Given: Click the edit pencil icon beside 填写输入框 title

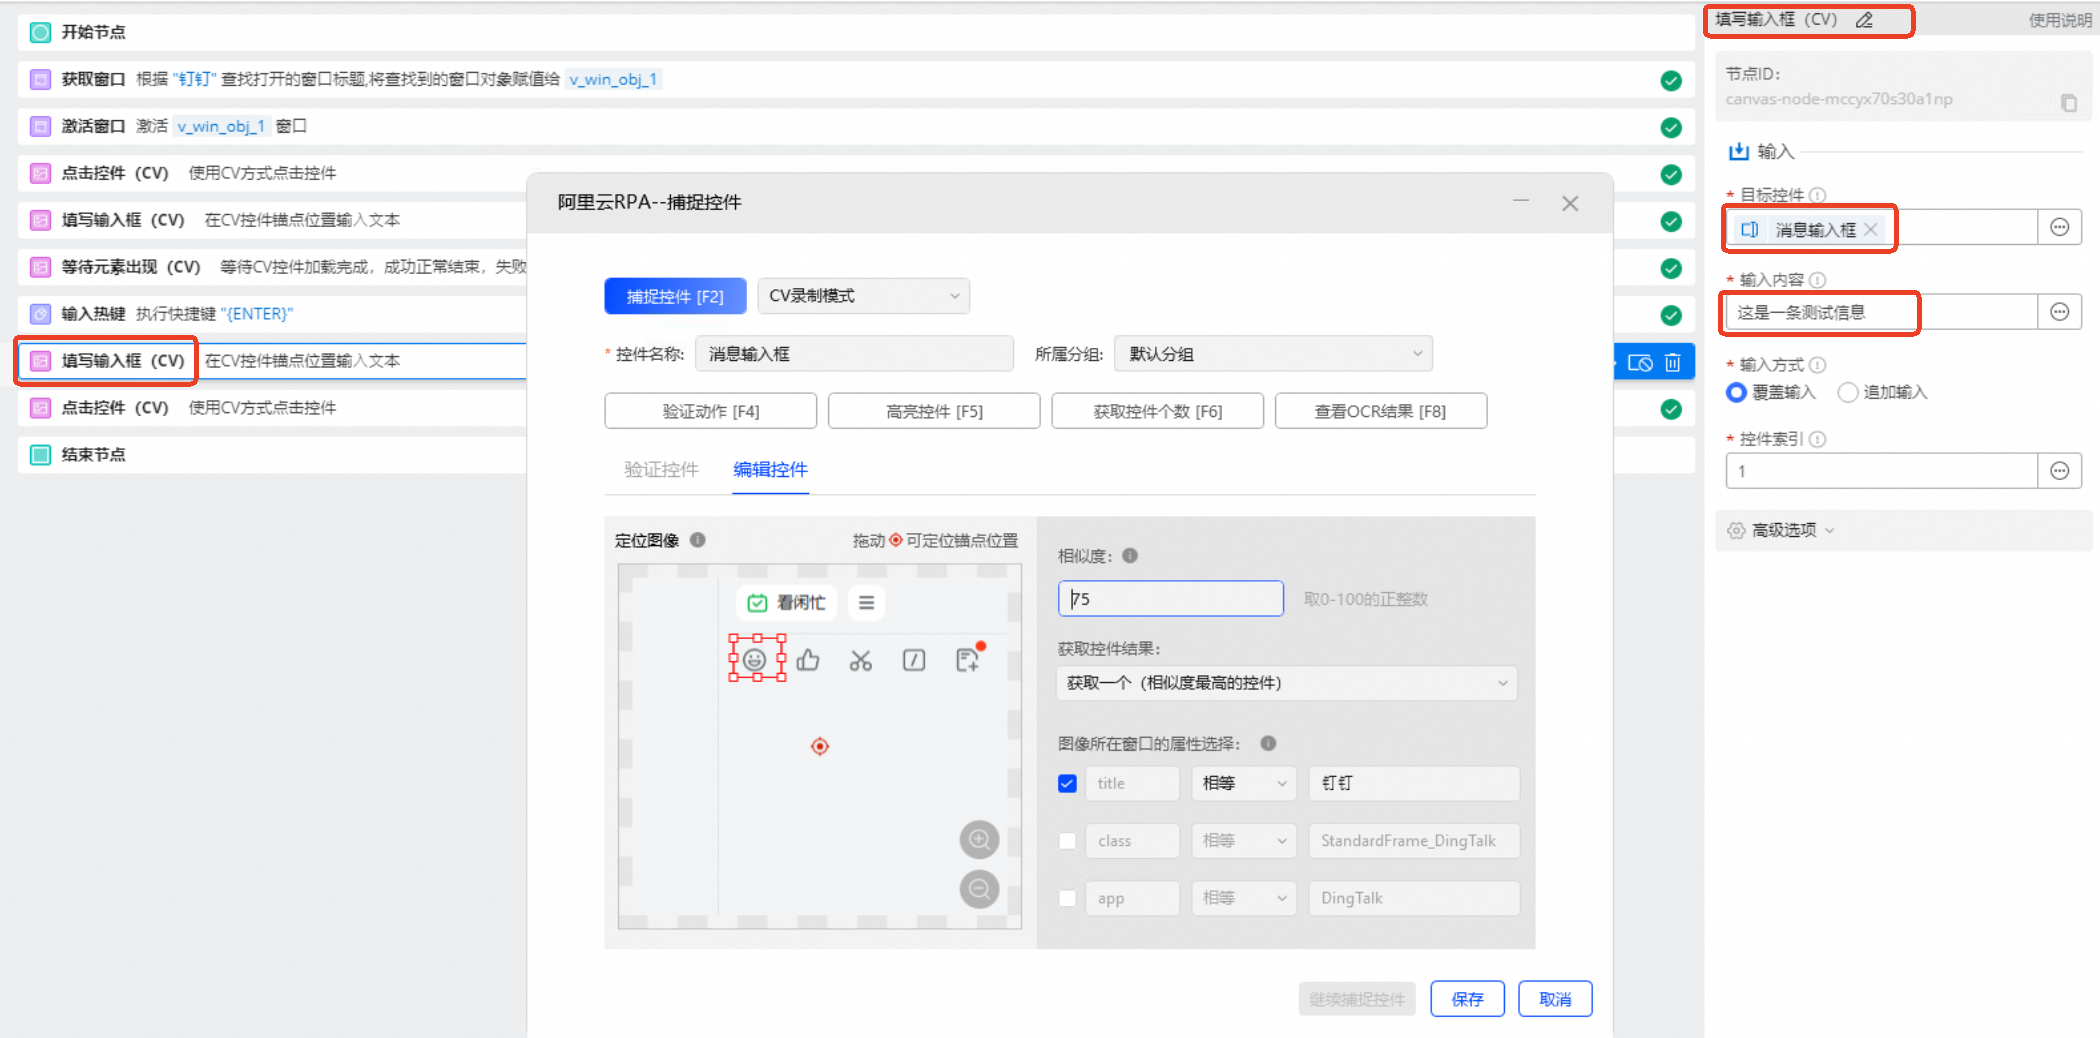Looking at the screenshot, I should pos(1864,20).
